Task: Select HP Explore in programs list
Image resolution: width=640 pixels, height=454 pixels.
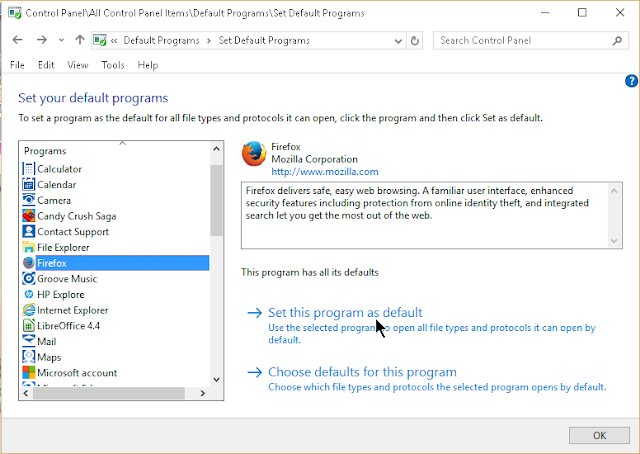Action: 60,294
